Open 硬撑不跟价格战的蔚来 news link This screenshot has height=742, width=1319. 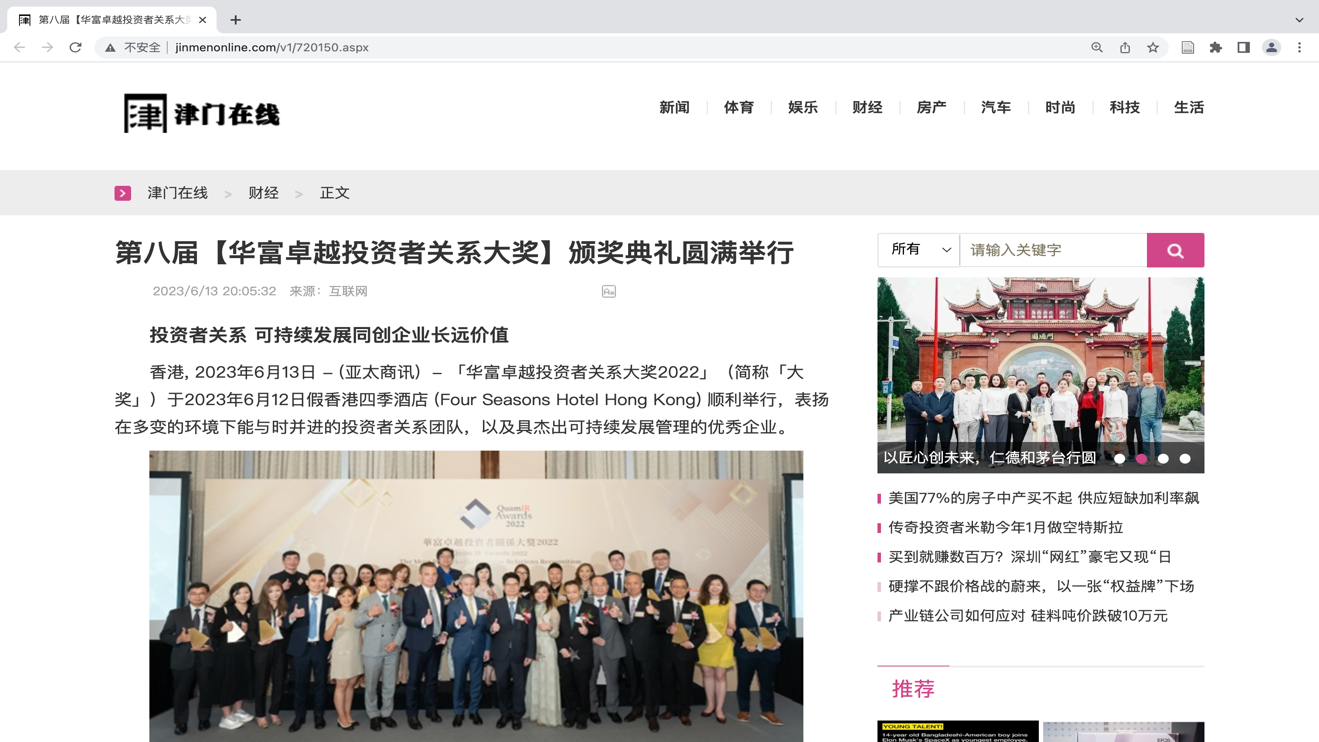[x=1041, y=586]
